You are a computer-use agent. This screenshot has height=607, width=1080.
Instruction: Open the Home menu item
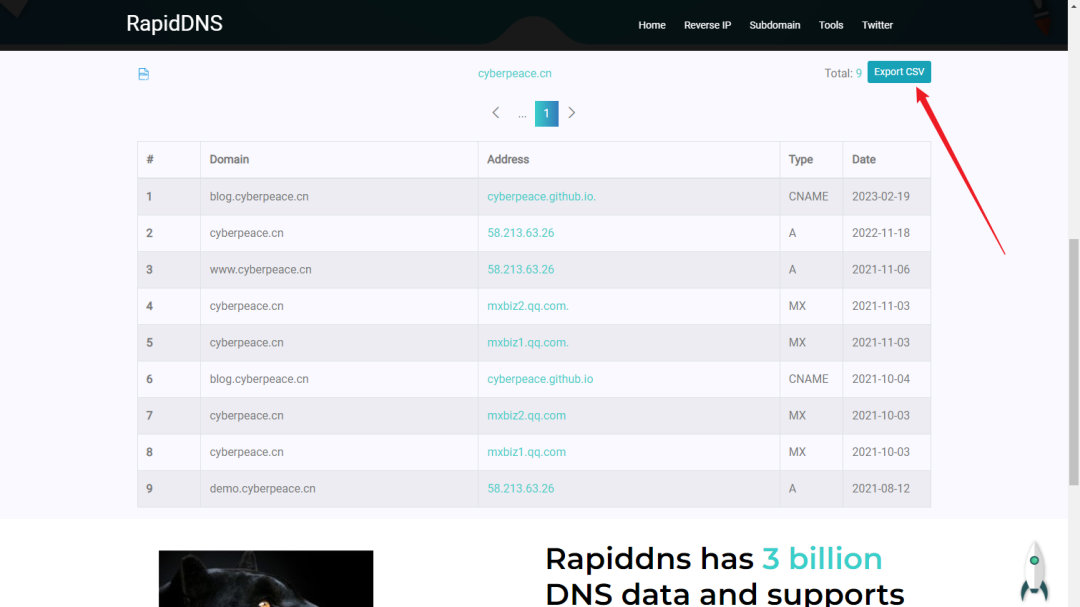coord(651,25)
